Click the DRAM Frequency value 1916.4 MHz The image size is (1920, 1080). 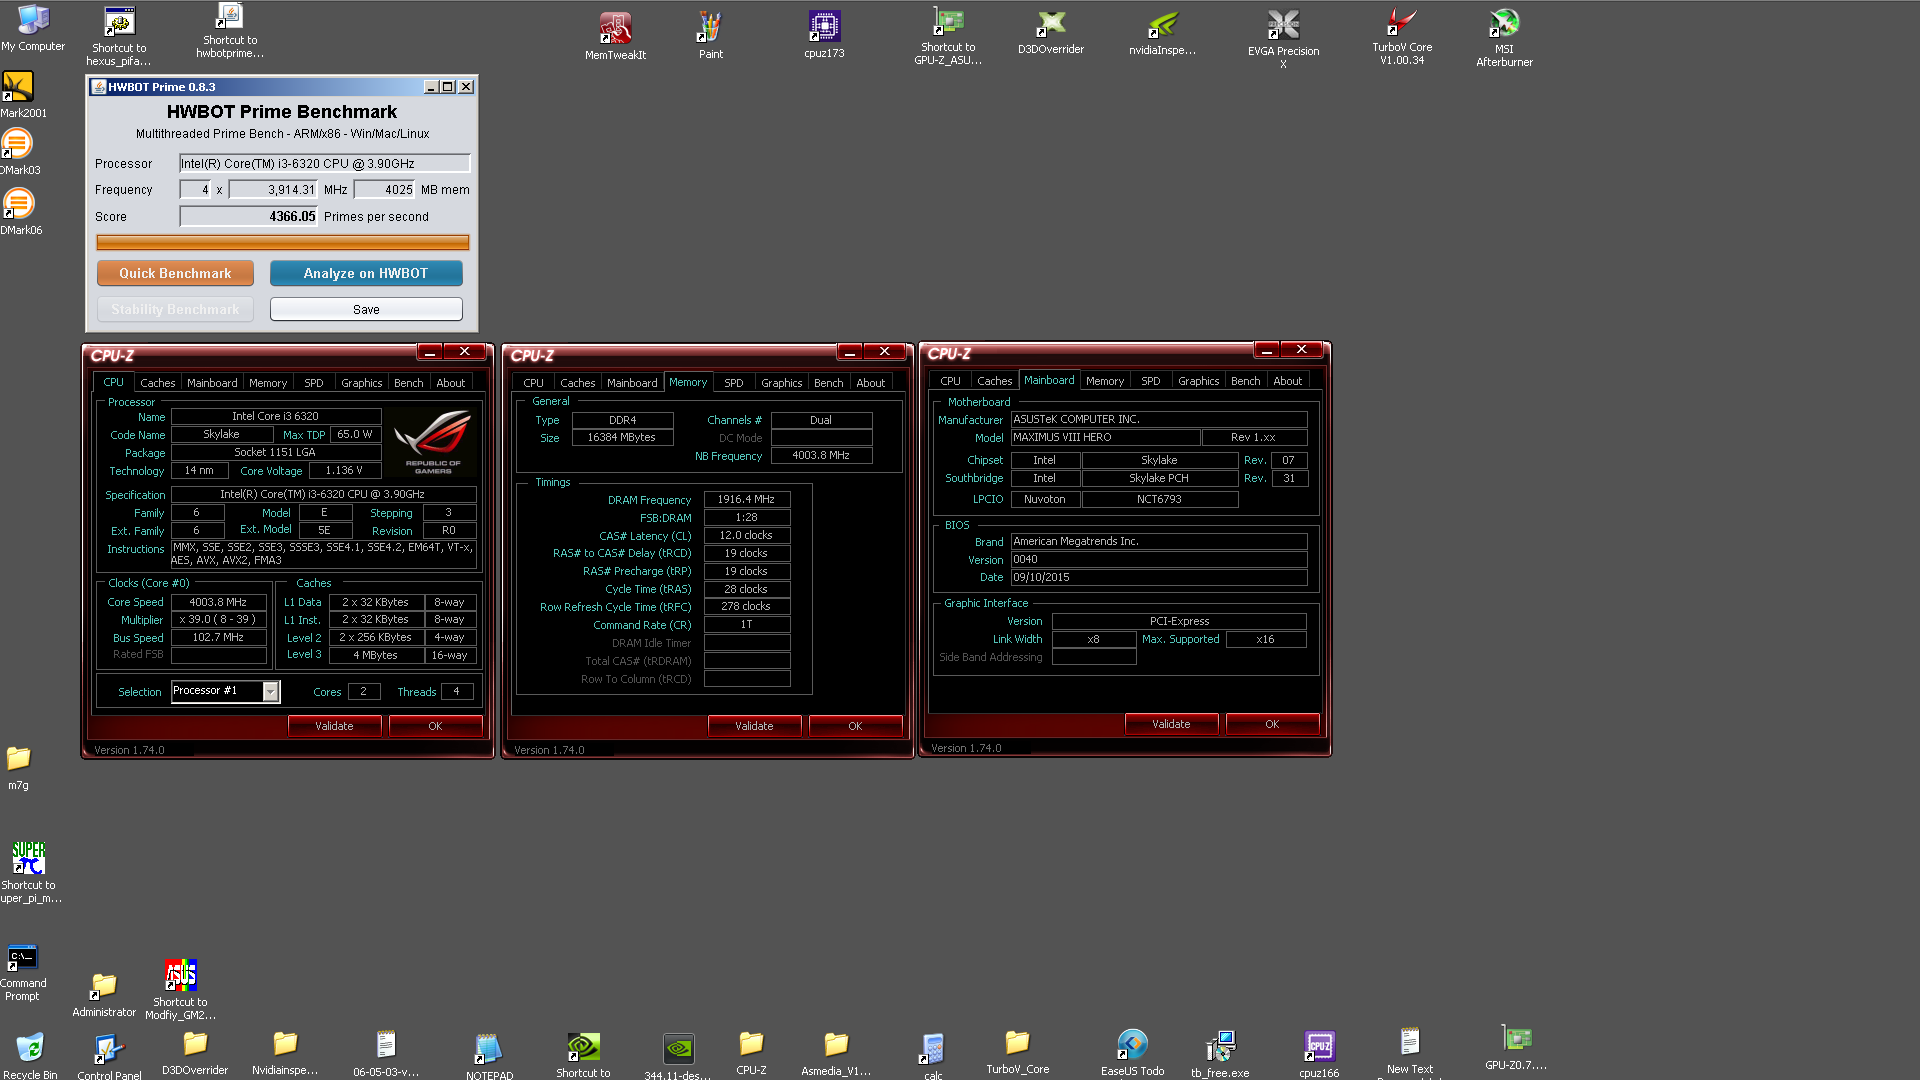coord(746,499)
